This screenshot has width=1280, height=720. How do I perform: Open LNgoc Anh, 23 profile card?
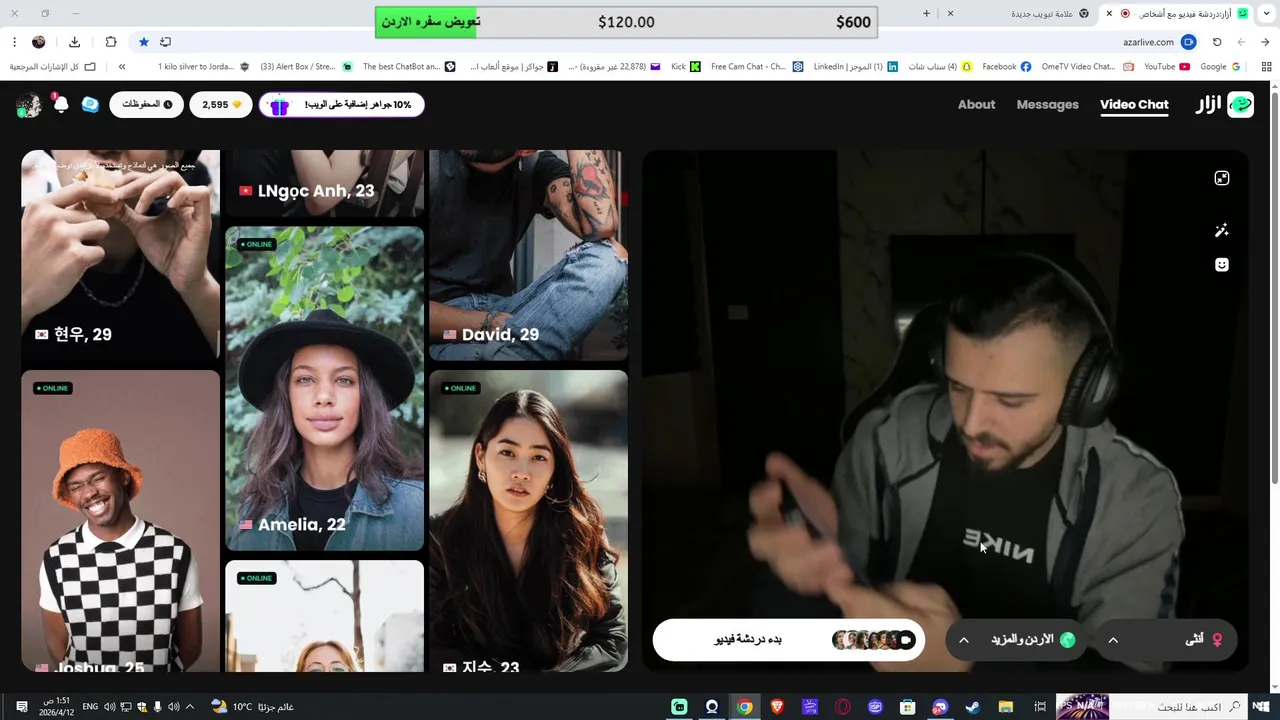[324, 183]
